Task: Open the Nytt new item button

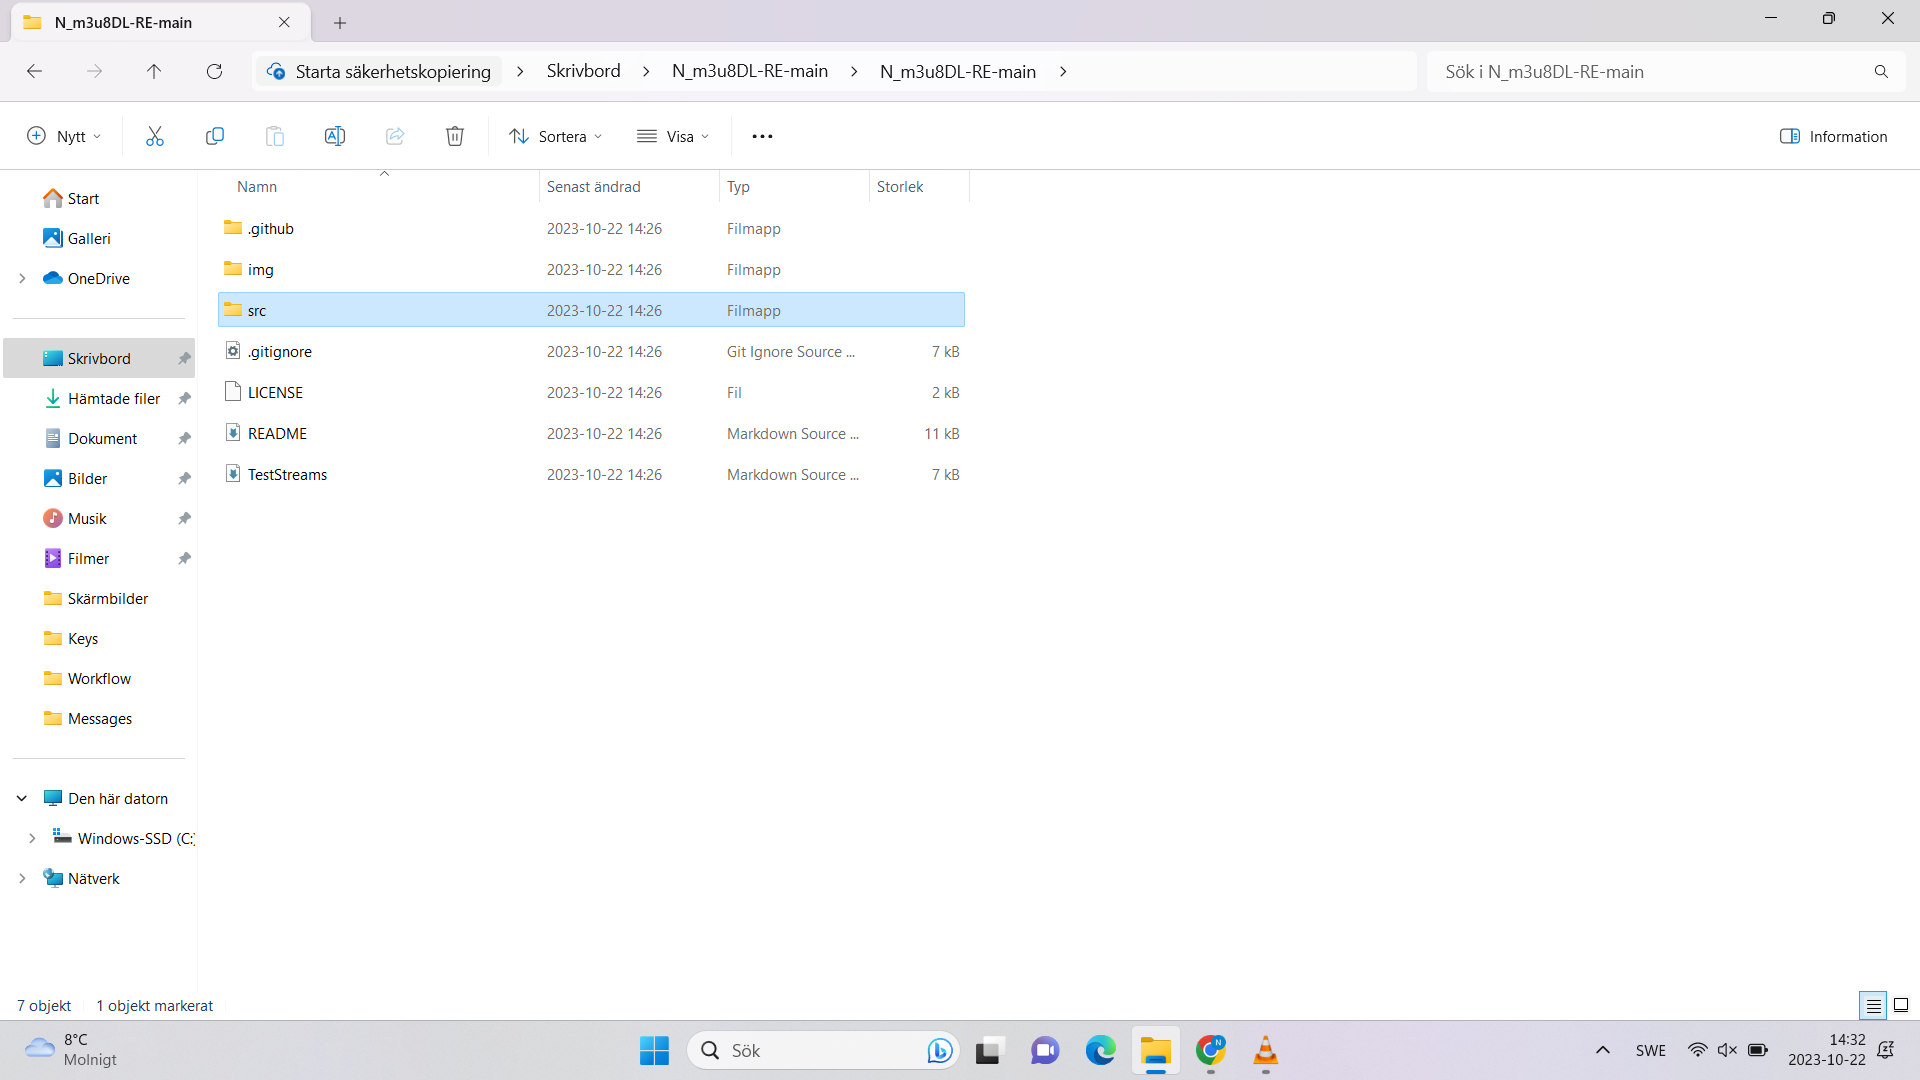Action: (x=64, y=136)
